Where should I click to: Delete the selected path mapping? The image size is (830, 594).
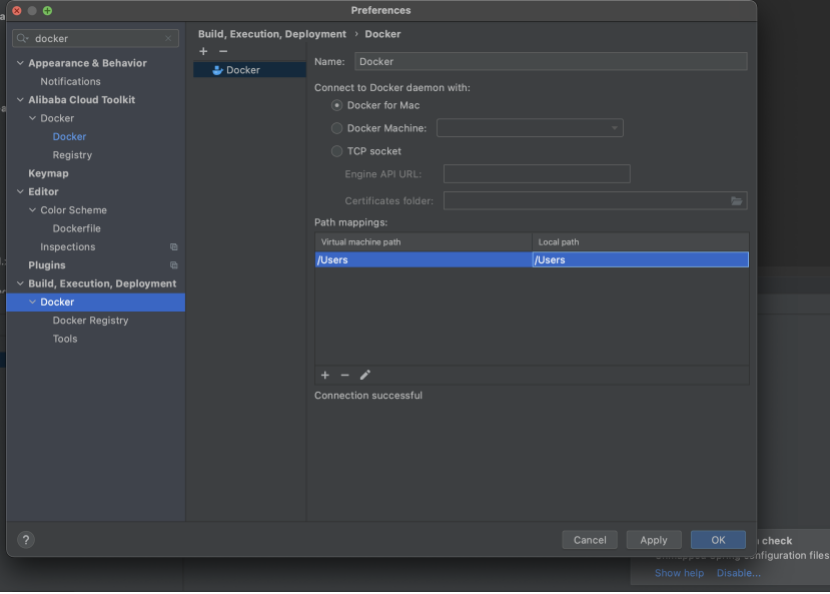pos(345,374)
